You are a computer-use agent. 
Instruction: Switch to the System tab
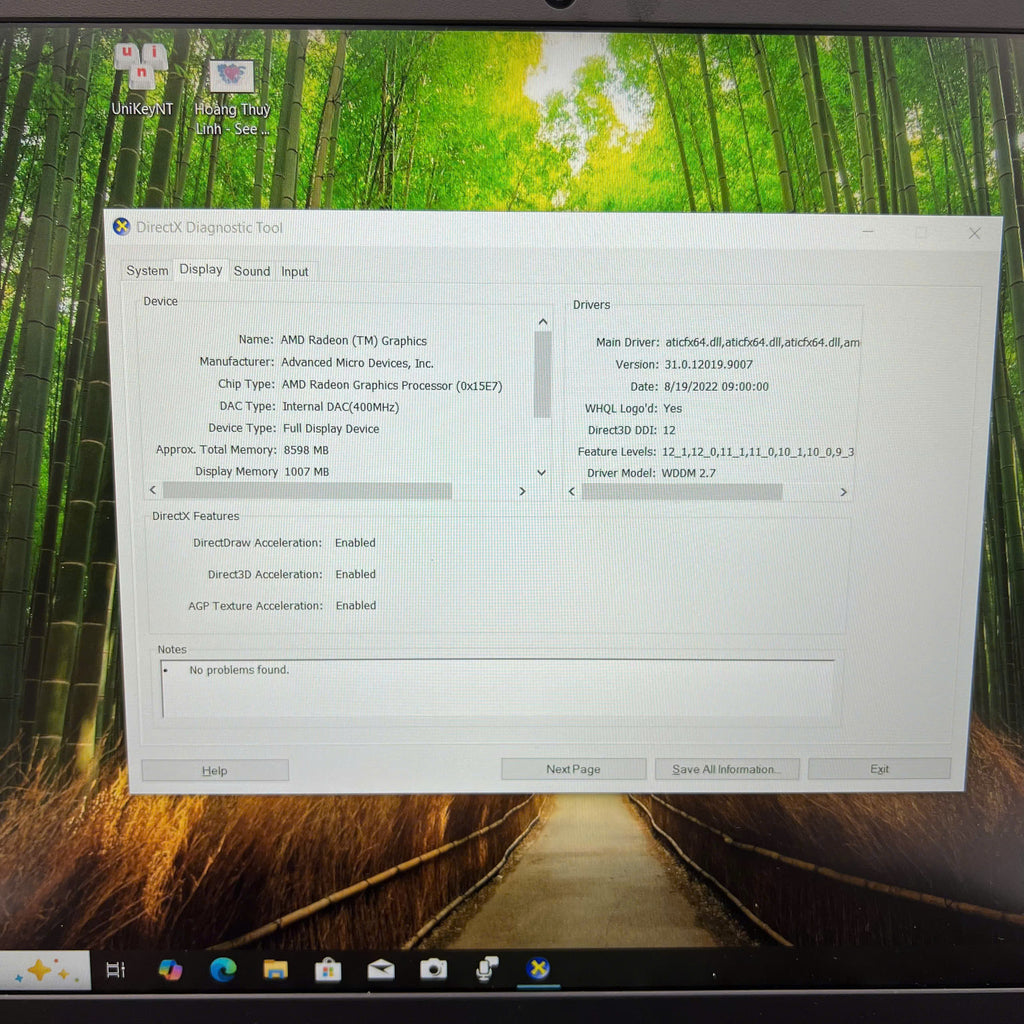(x=147, y=271)
